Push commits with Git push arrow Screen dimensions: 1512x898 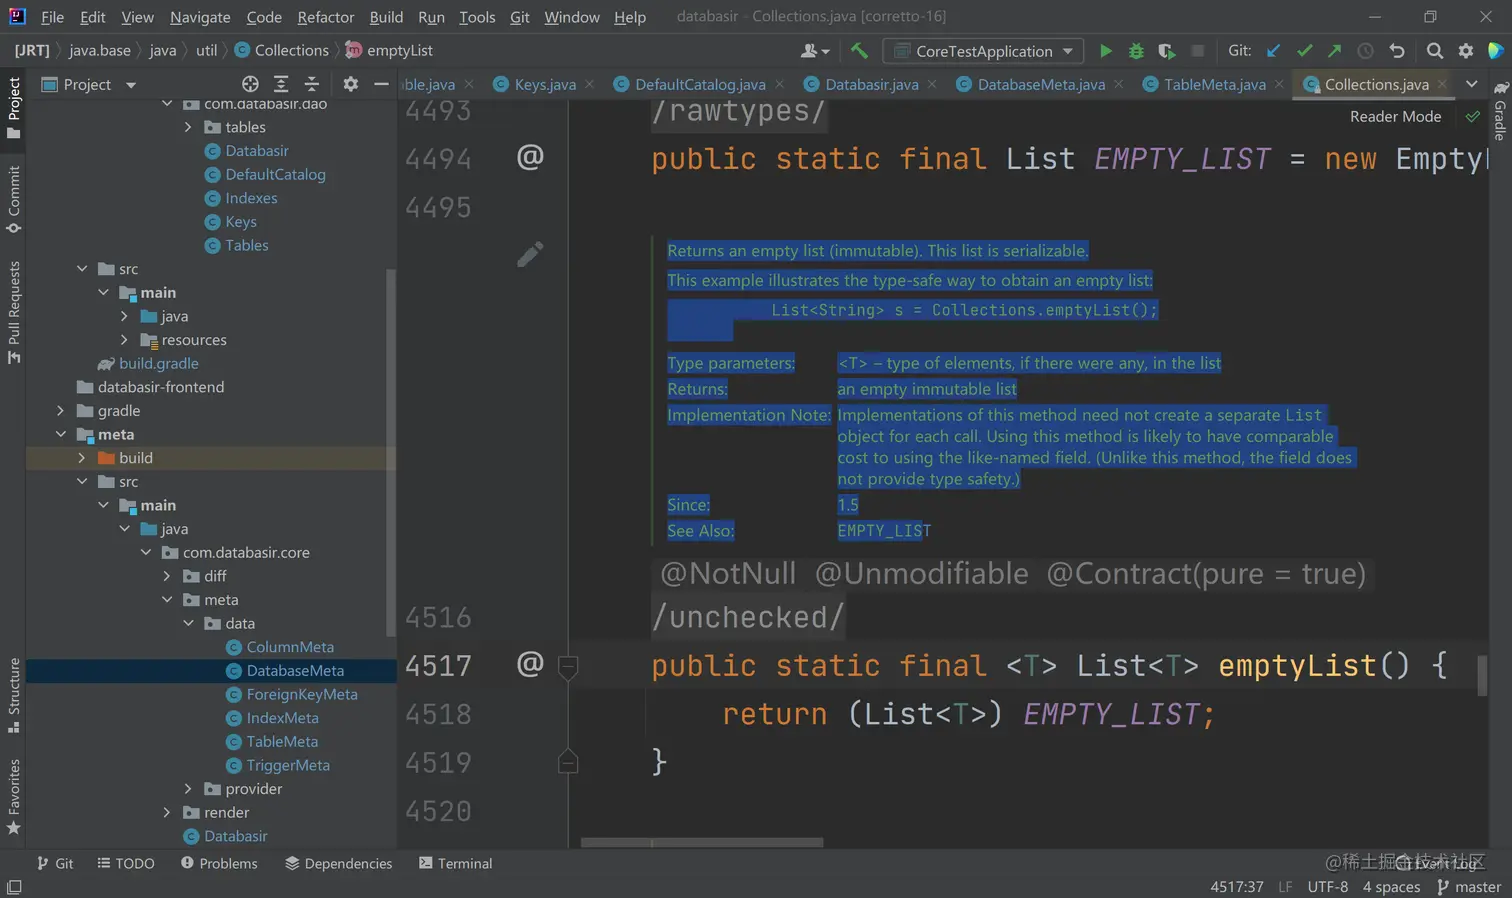[x=1334, y=51]
